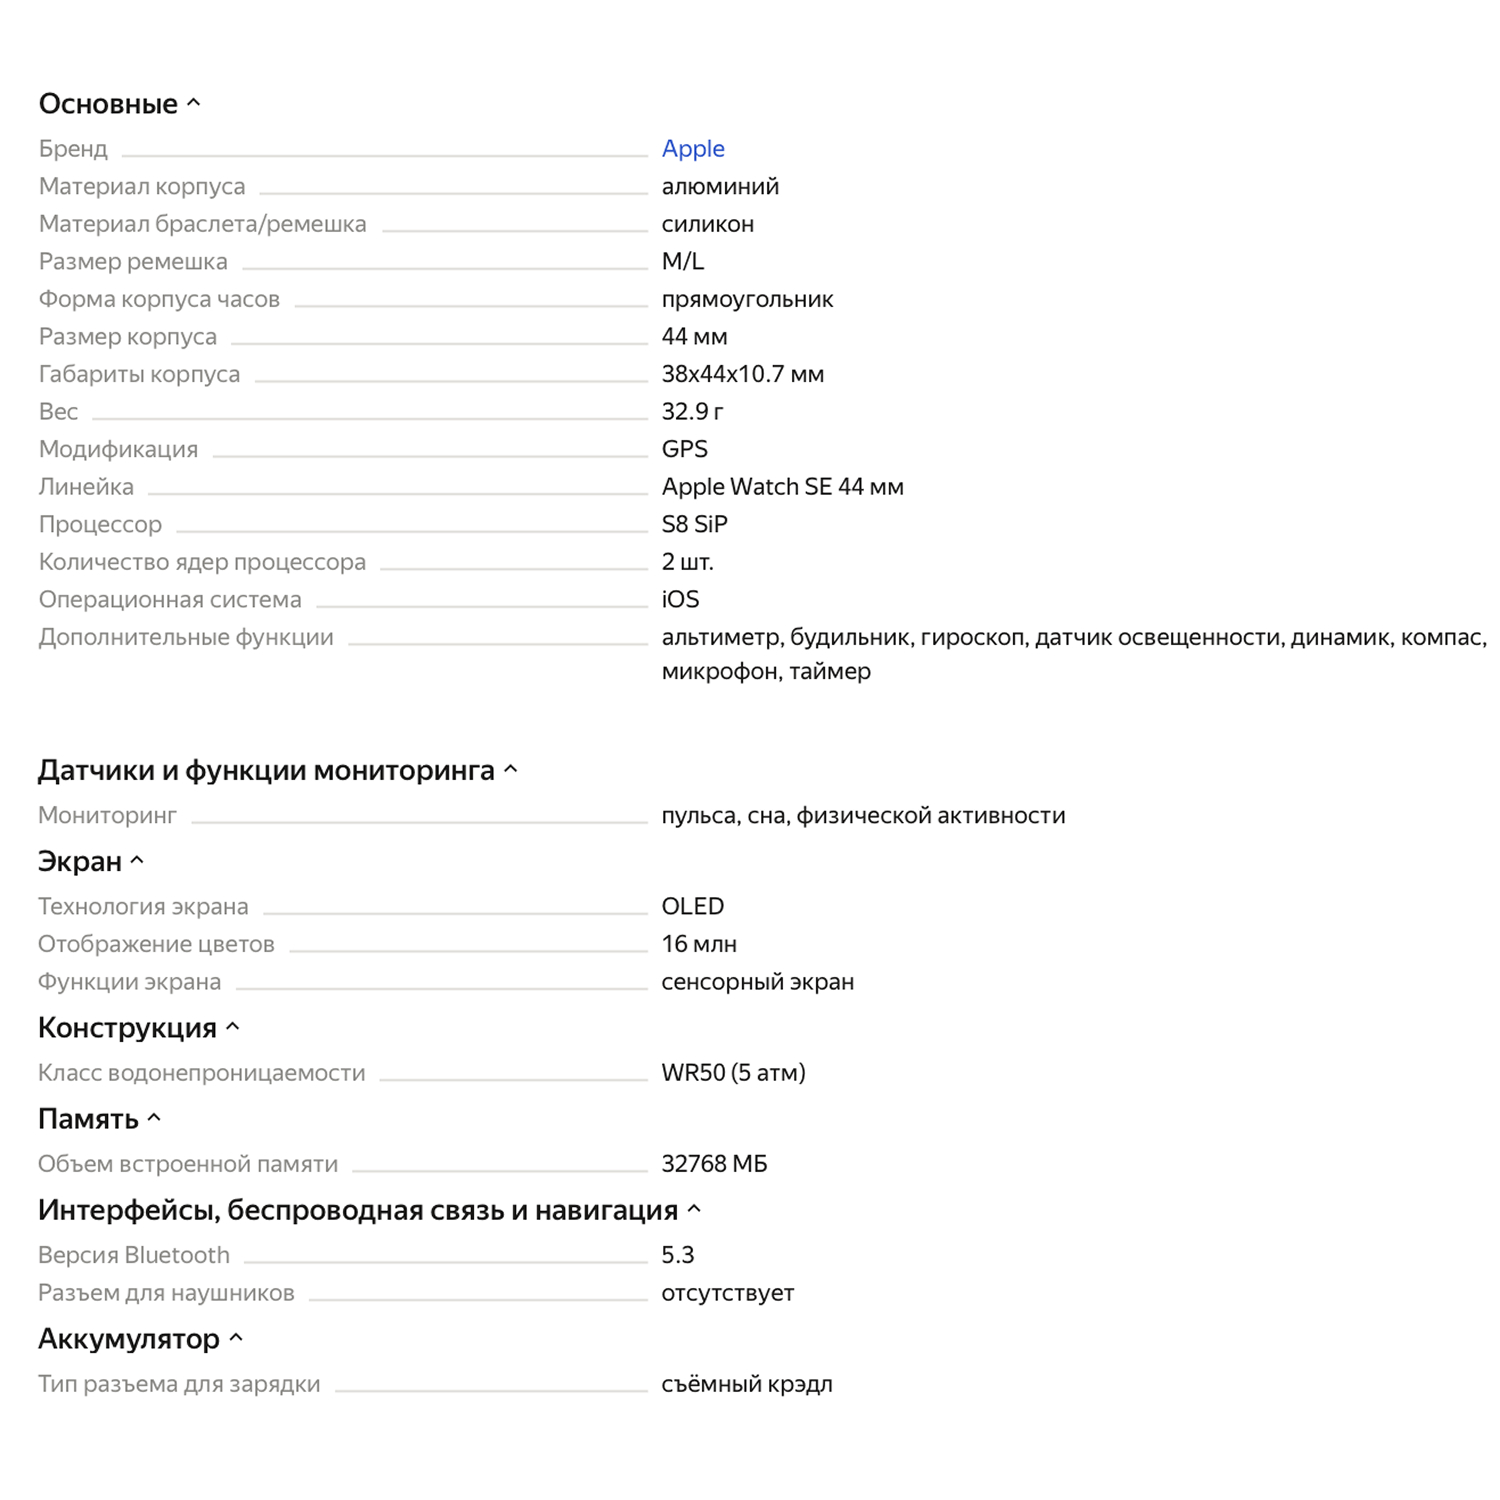Open the Apple brand link
Image resolution: width=1500 pixels, height=1500 pixels.
pos(693,148)
